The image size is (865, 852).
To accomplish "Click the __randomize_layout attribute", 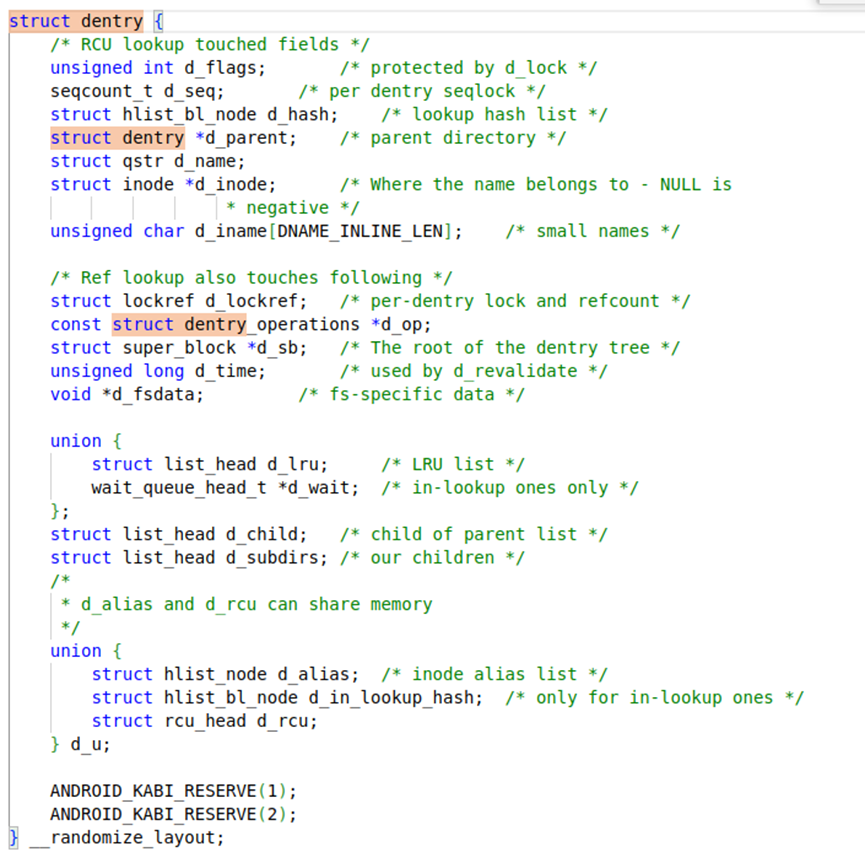I will pyautogui.click(x=122, y=838).
